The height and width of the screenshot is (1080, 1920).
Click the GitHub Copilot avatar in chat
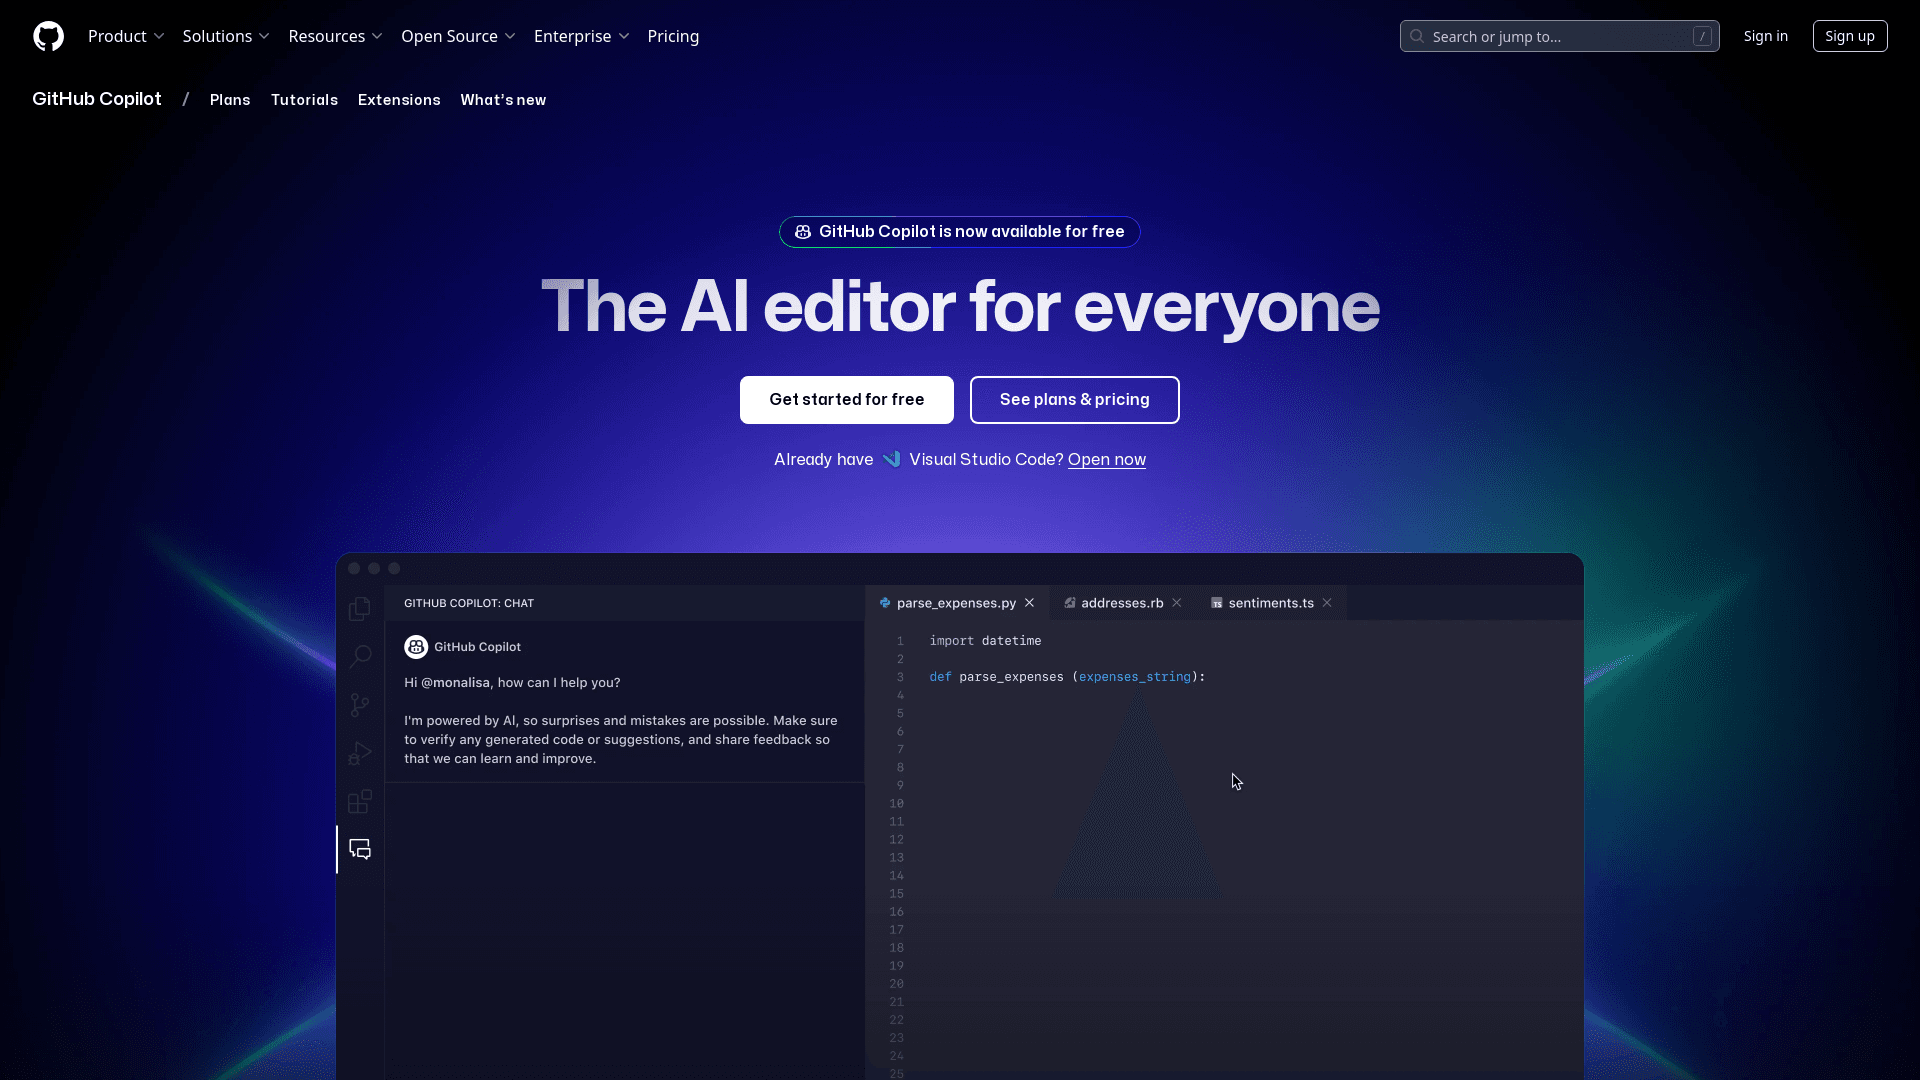(416, 647)
